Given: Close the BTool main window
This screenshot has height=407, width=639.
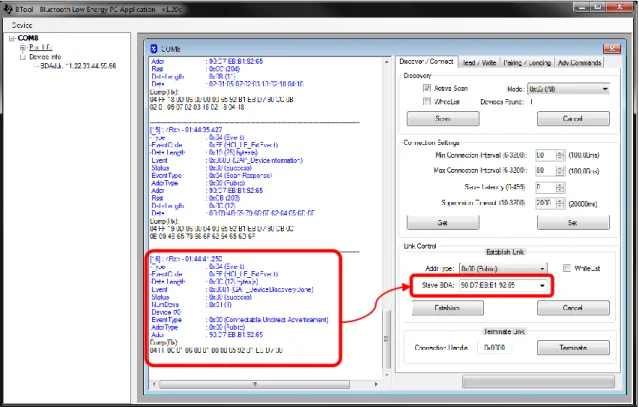Looking at the screenshot, I should (619, 7).
